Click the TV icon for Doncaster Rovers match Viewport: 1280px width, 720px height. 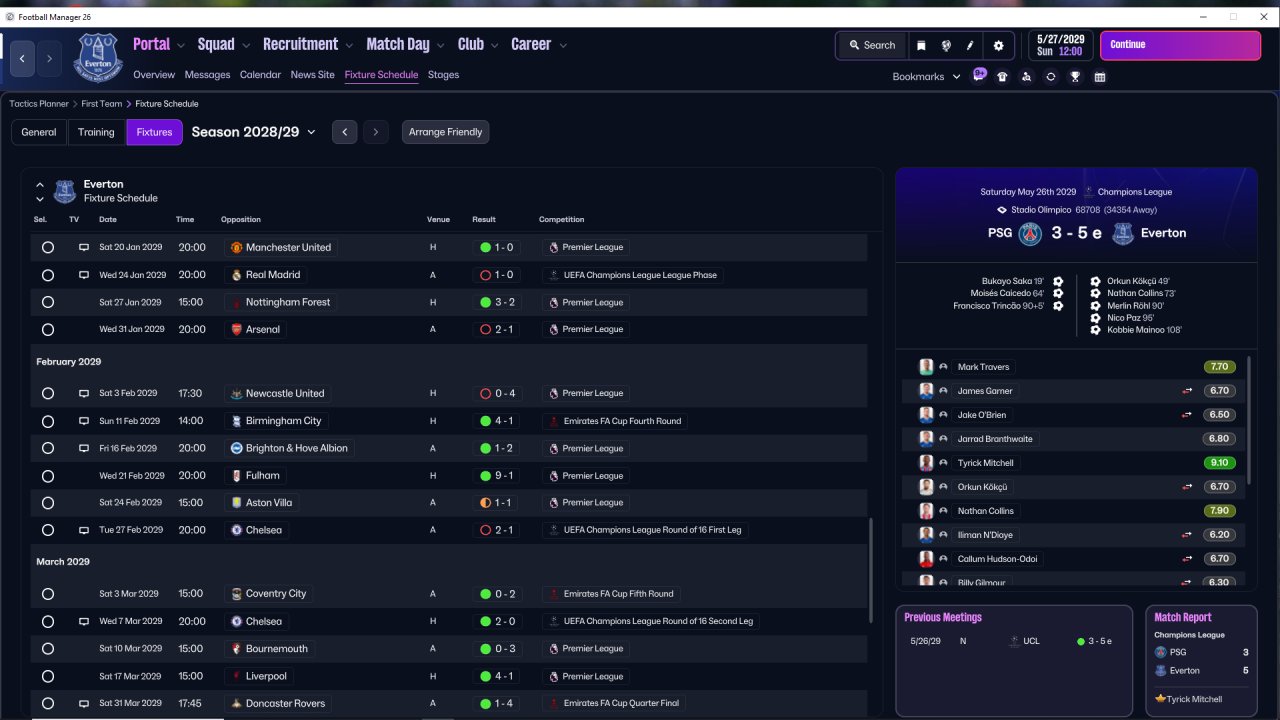point(84,703)
